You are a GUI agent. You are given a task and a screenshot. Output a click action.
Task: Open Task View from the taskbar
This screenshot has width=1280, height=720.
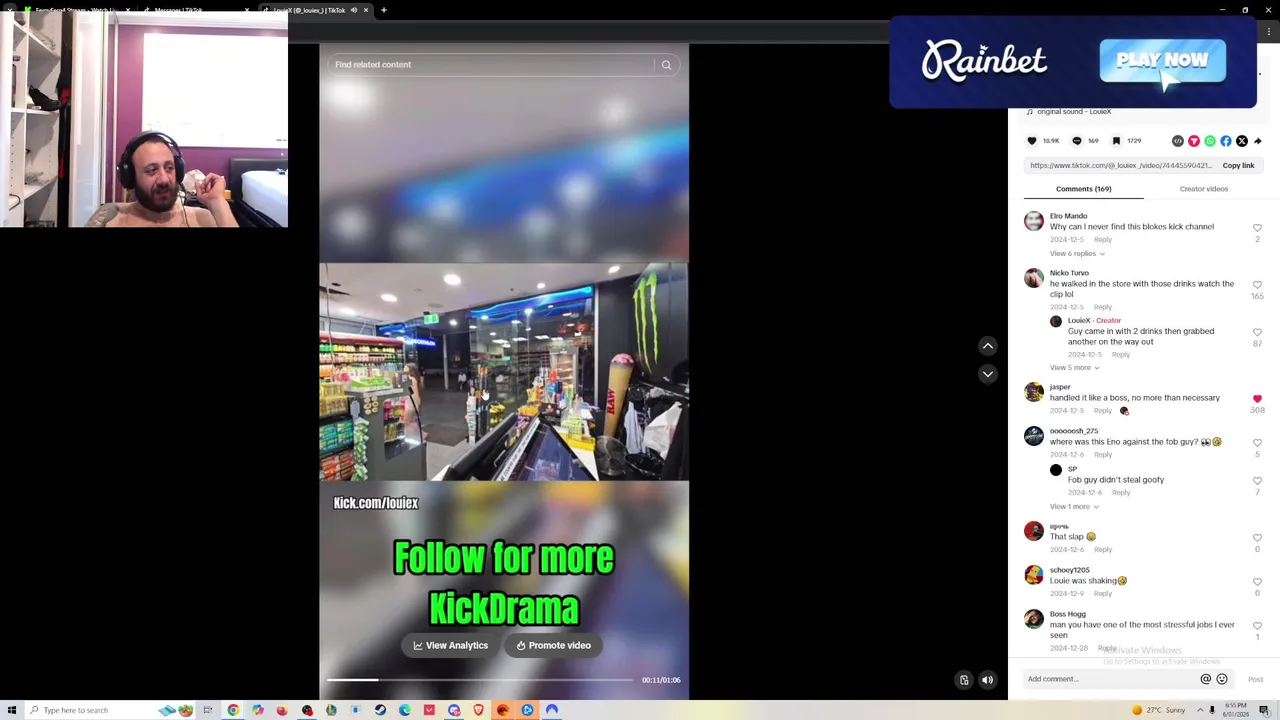[x=208, y=711]
